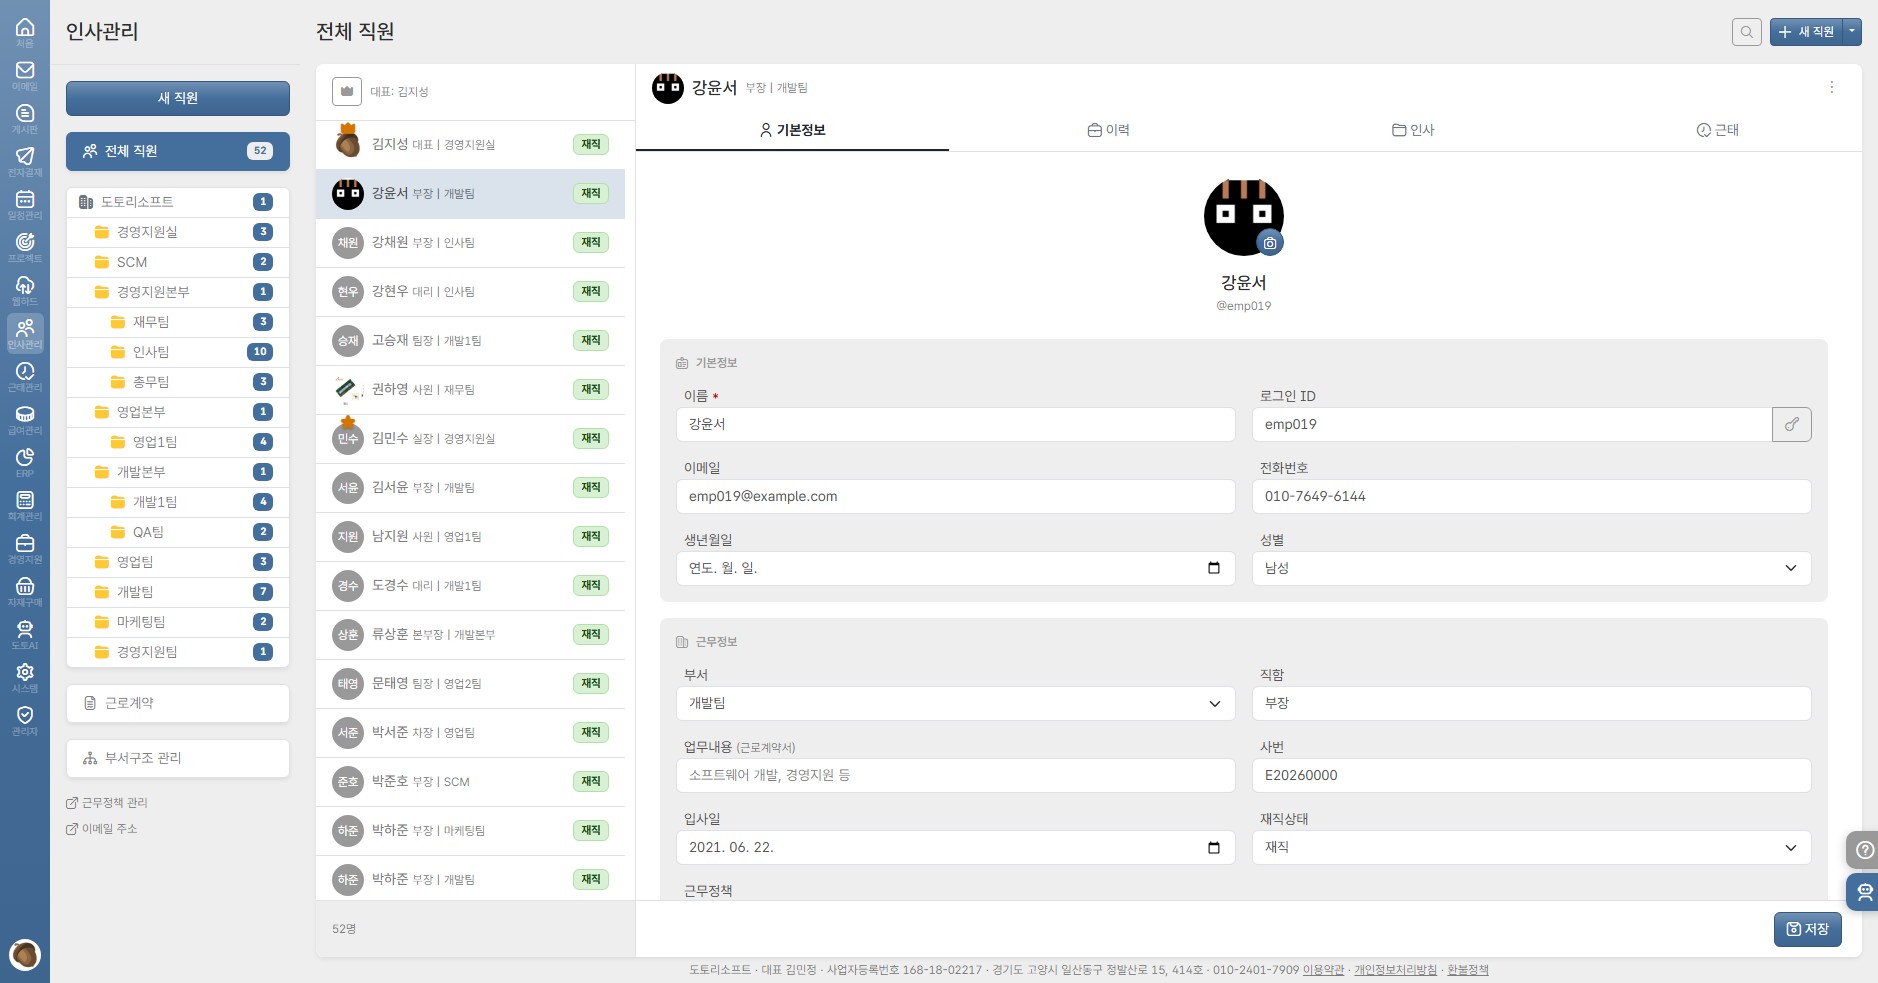
Task: Go to 일정관리 calendar icon
Action: click(x=25, y=204)
